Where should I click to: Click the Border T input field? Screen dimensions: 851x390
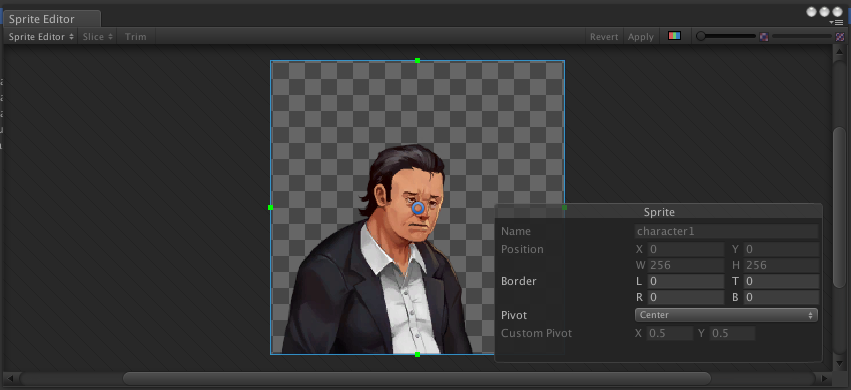click(x=781, y=282)
